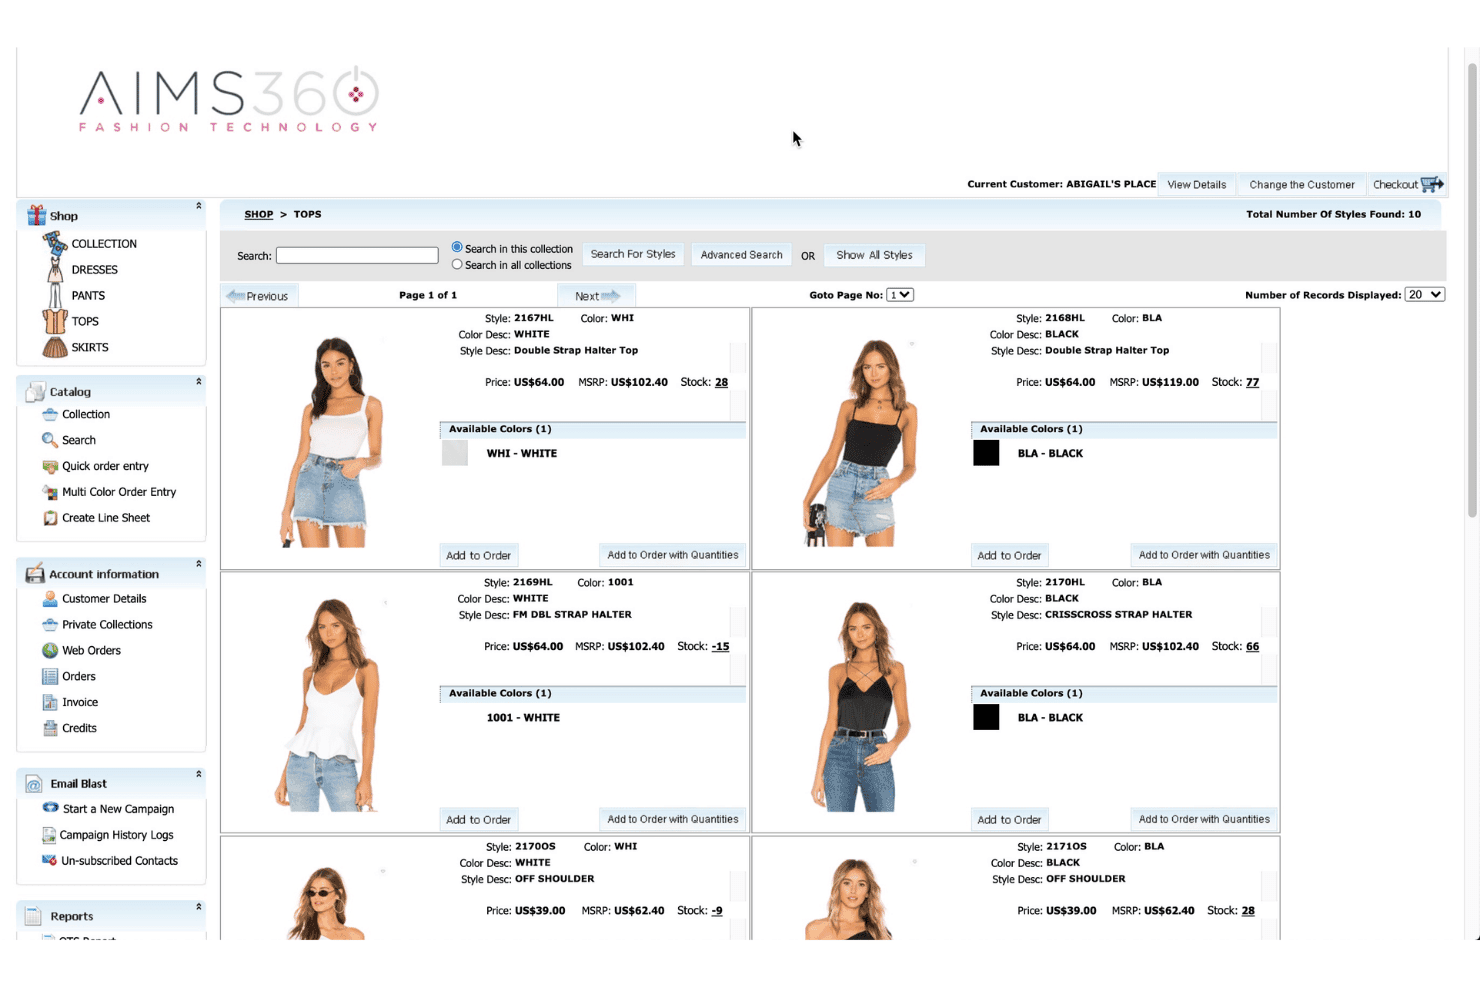Click the View Details button
The width and height of the screenshot is (1480, 987).
1197,185
